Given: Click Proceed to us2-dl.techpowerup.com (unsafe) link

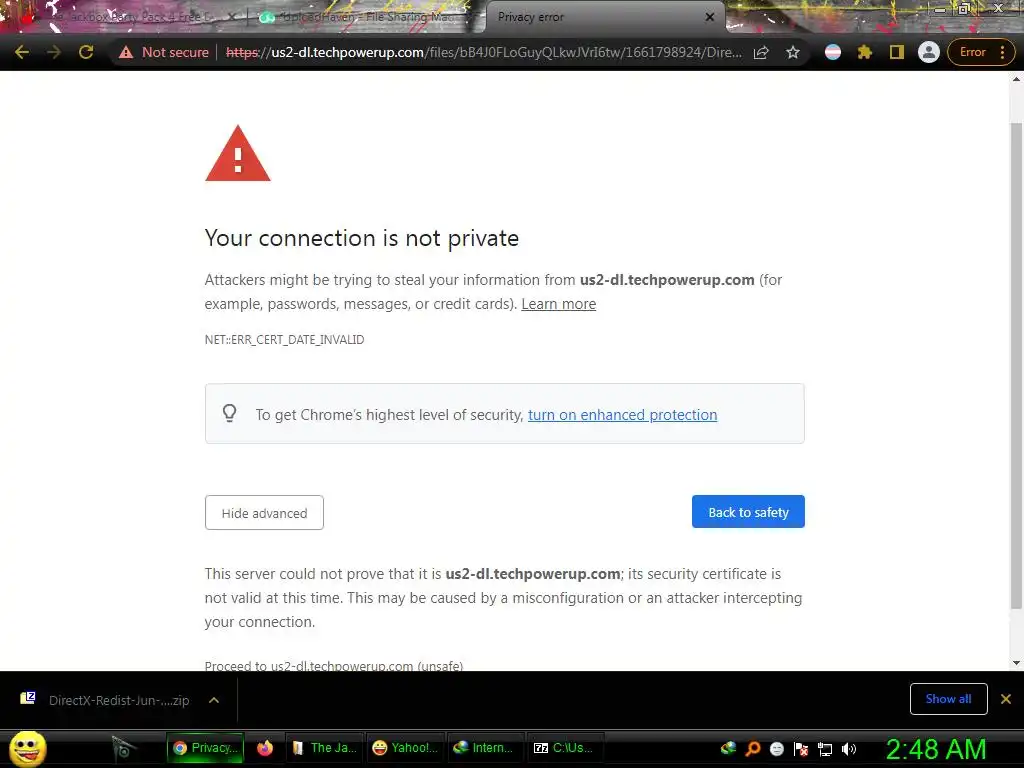Looking at the screenshot, I should [x=334, y=665].
